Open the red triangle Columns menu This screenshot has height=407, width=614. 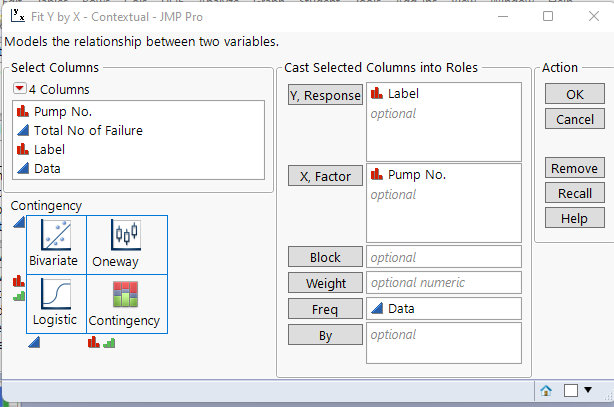pos(19,89)
